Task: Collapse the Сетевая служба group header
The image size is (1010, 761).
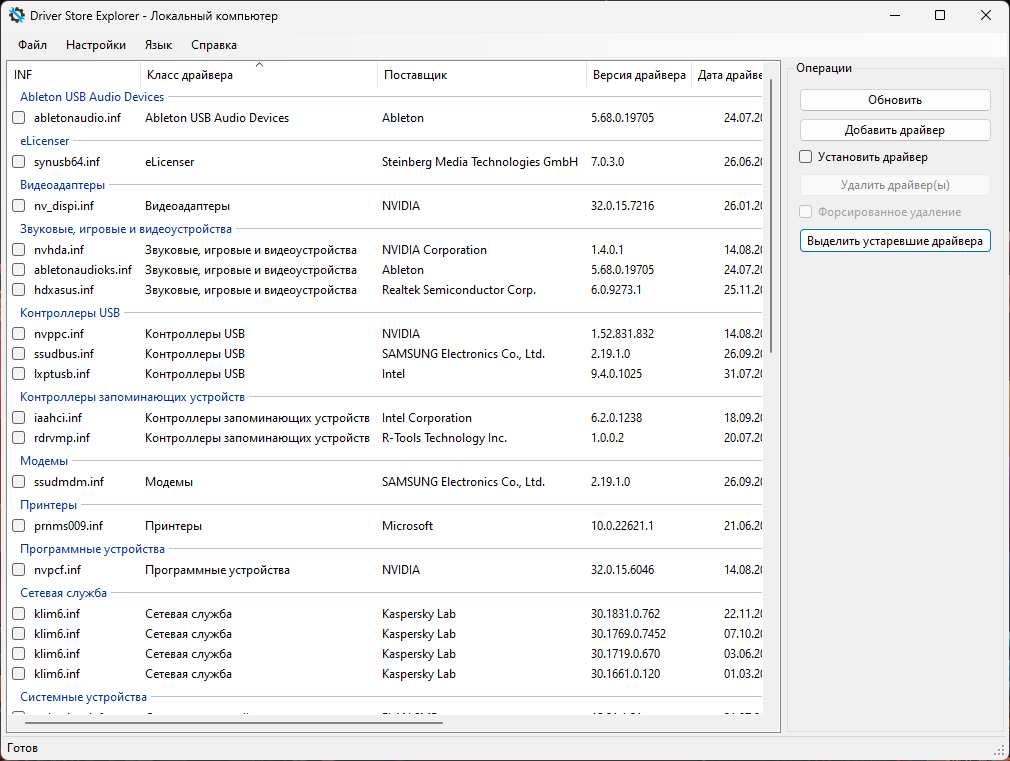Action: (x=63, y=593)
